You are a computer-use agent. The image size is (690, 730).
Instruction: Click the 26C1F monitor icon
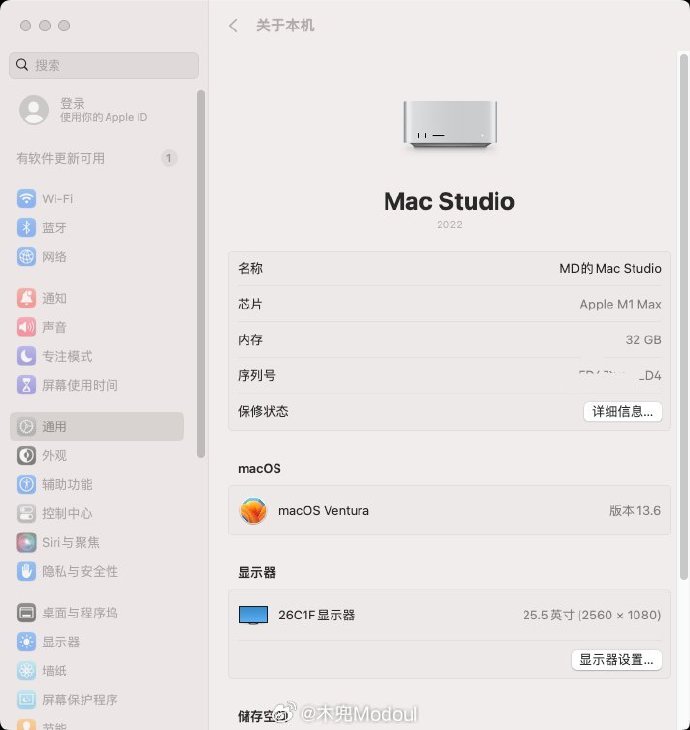[x=253, y=615]
